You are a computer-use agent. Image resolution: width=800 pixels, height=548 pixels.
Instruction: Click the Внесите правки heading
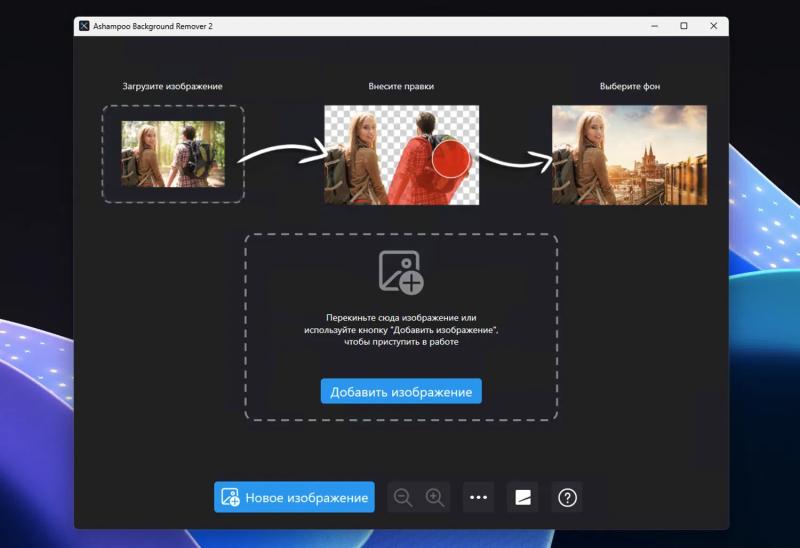[x=401, y=86]
